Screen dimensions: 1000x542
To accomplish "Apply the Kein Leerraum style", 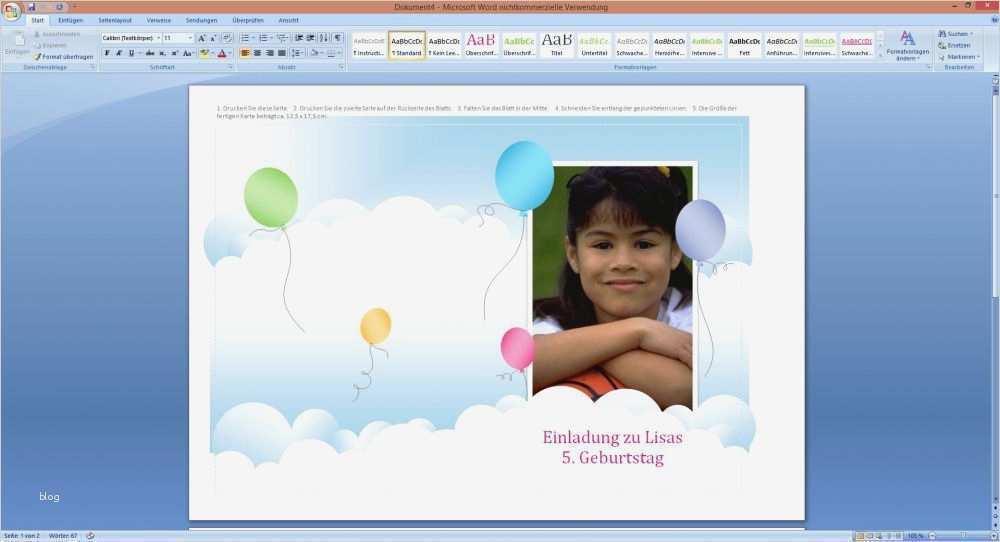I will click(x=444, y=45).
